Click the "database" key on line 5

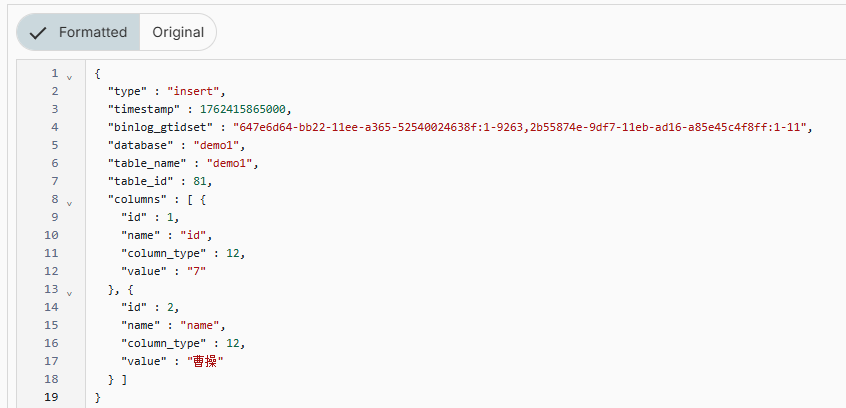[x=140, y=145]
